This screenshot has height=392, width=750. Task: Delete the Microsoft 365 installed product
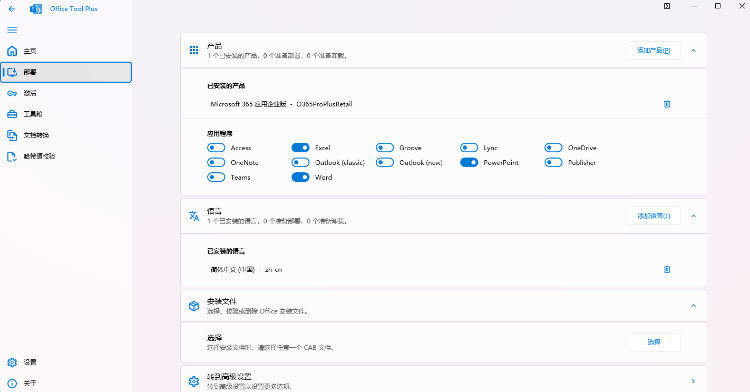point(667,104)
